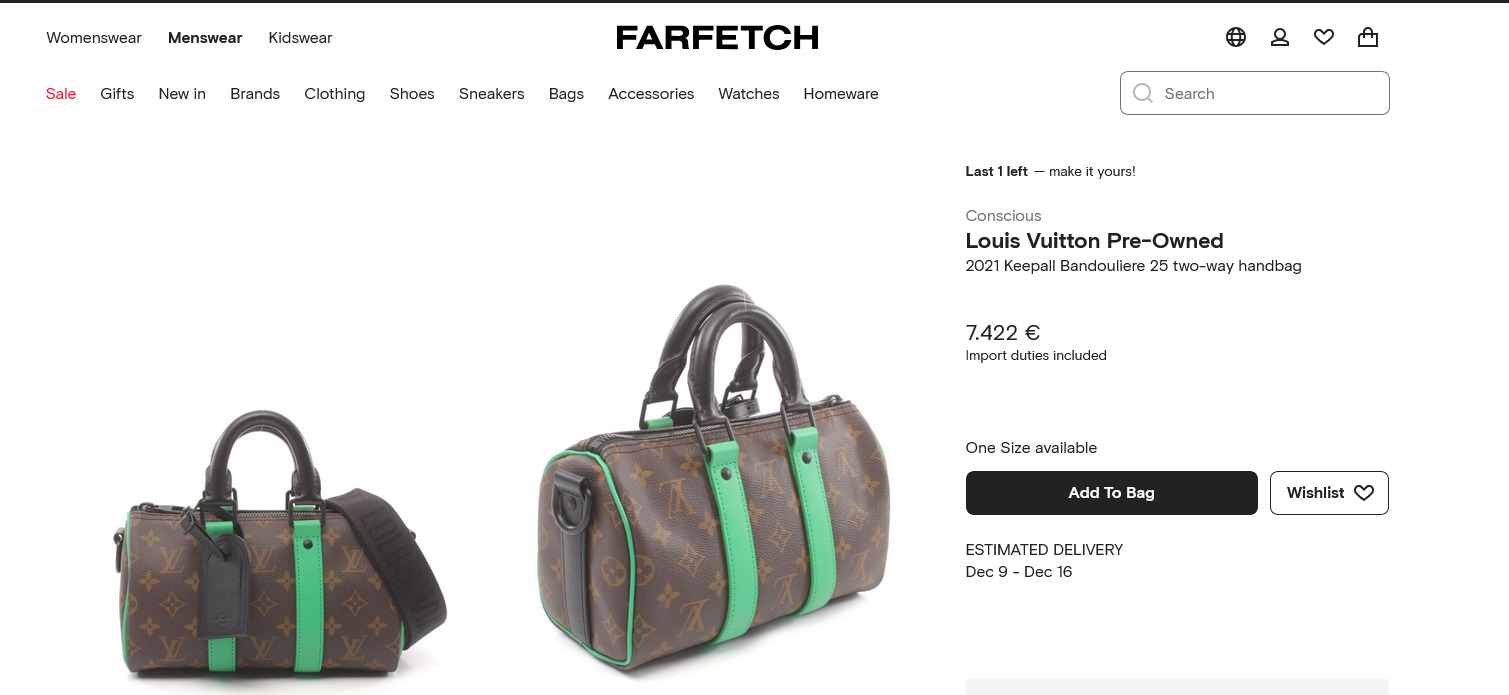
Task: Open Louis Vuitton Pre-Owned brand link
Action: [1094, 241]
